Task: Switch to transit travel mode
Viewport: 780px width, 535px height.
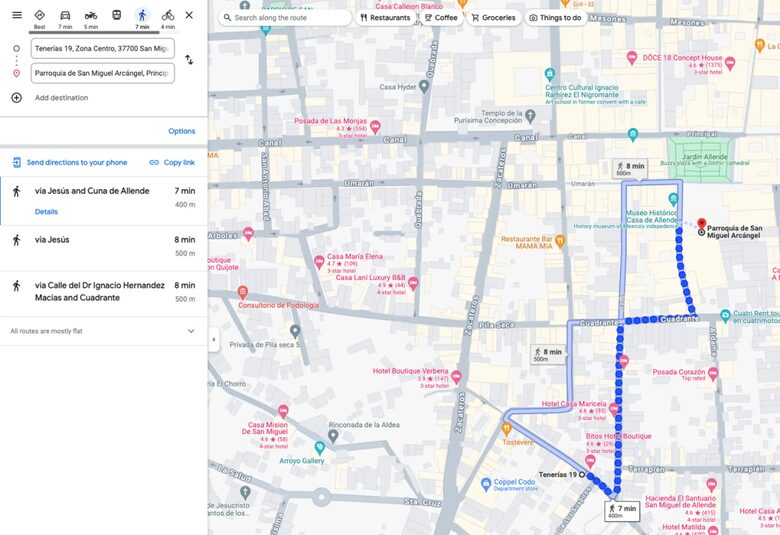Action: point(116,15)
